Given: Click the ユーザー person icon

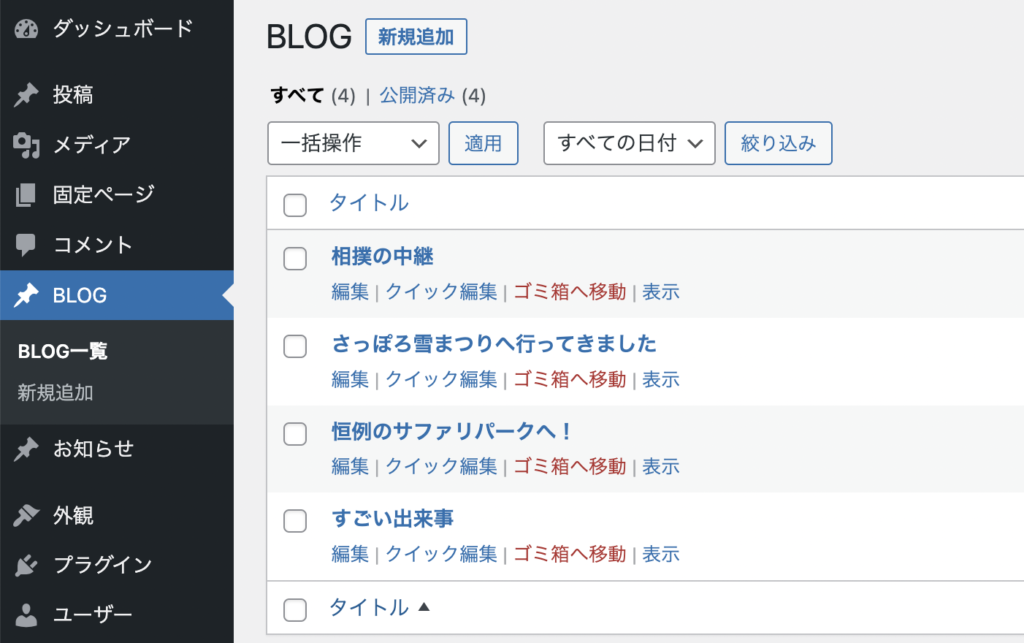Looking at the screenshot, I should click(x=26, y=613).
